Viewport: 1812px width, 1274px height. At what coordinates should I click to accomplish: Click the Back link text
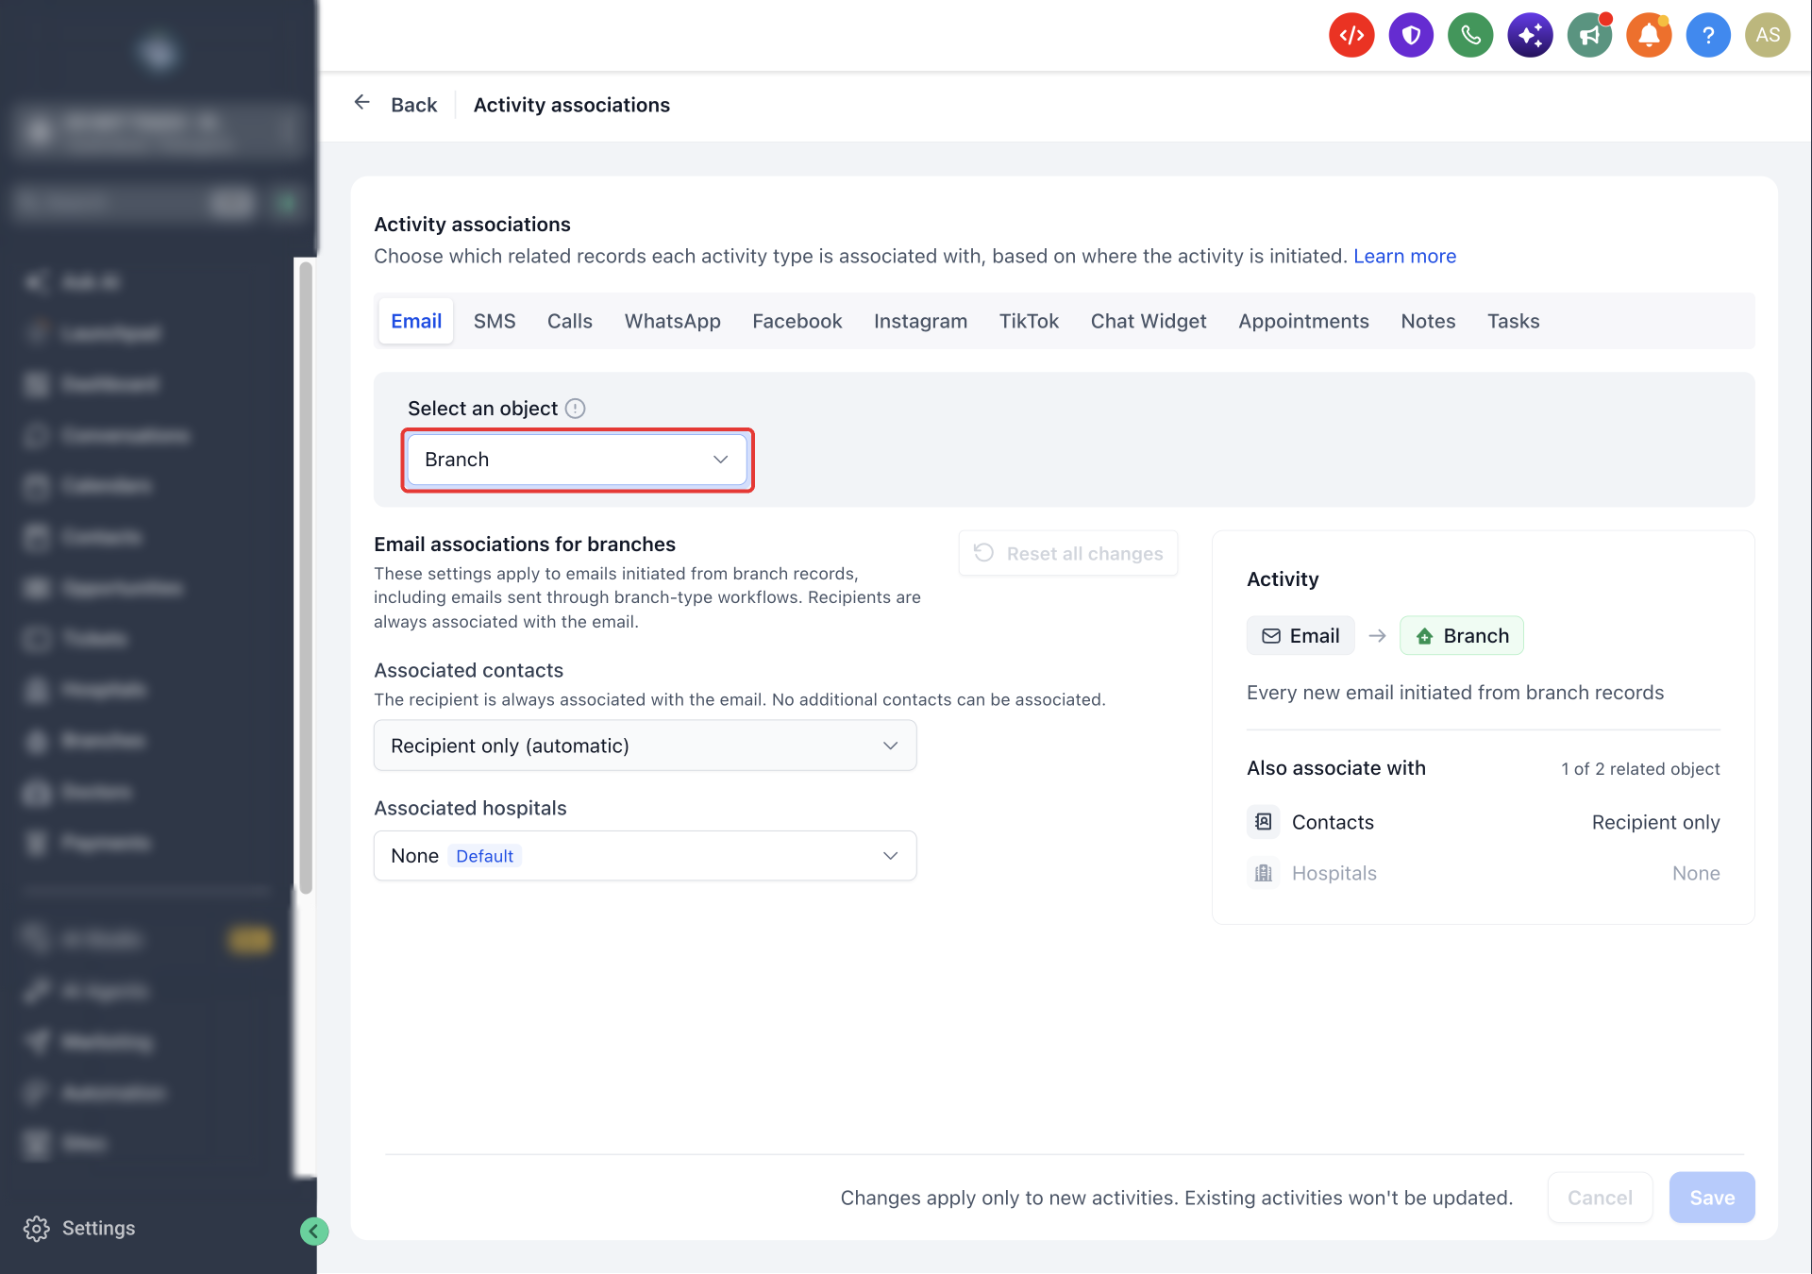point(414,105)
